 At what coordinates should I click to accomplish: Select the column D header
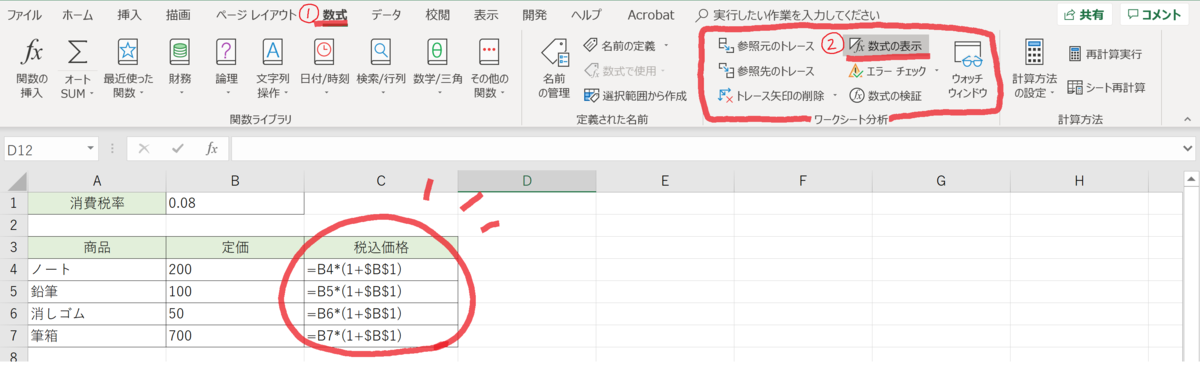(527, 181)
